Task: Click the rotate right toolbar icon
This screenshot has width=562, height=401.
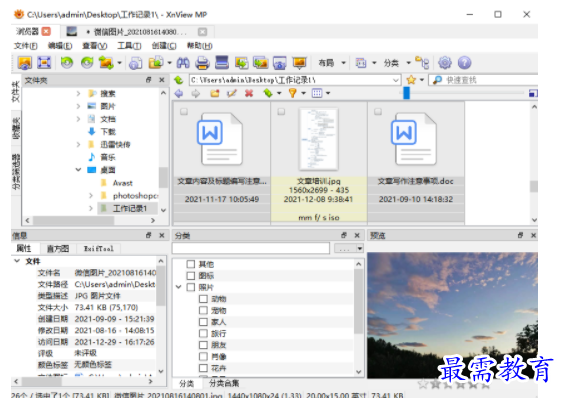Action: pos(87,63)
